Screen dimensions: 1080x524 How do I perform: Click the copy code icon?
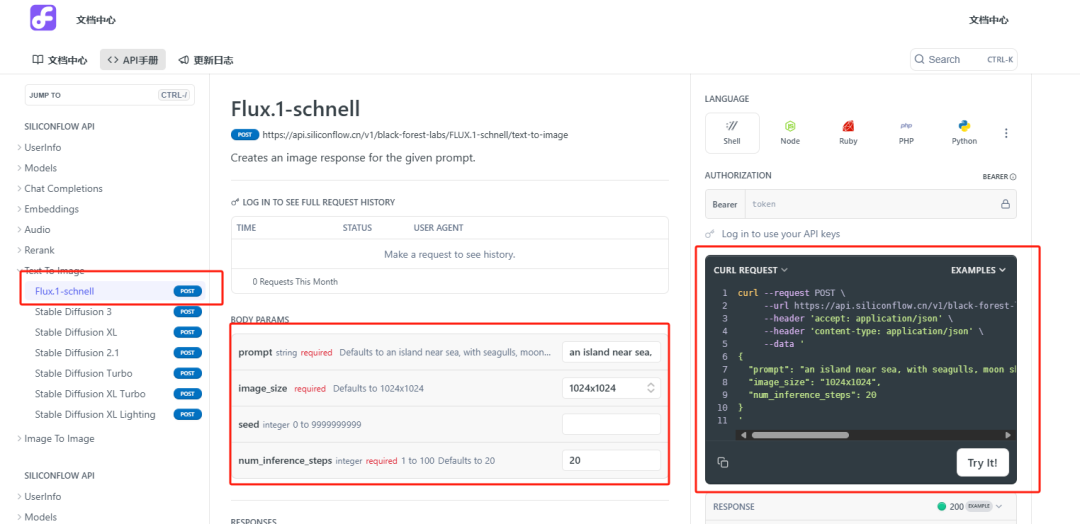(x=723, y=462)
